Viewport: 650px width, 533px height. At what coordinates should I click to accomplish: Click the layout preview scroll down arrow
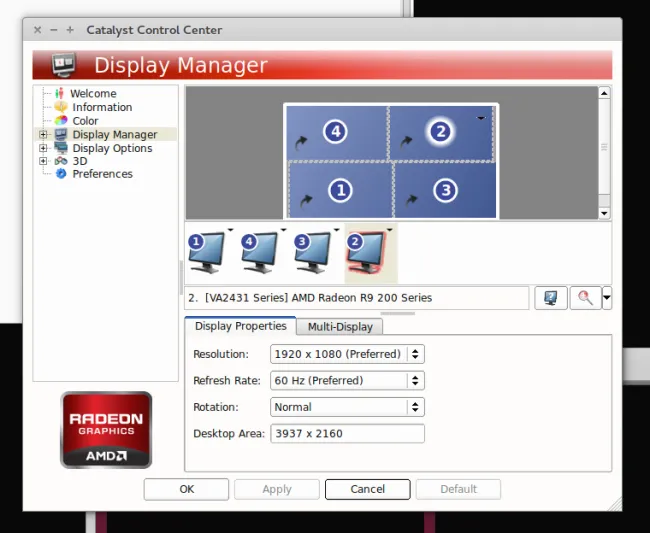click(604, 213)
